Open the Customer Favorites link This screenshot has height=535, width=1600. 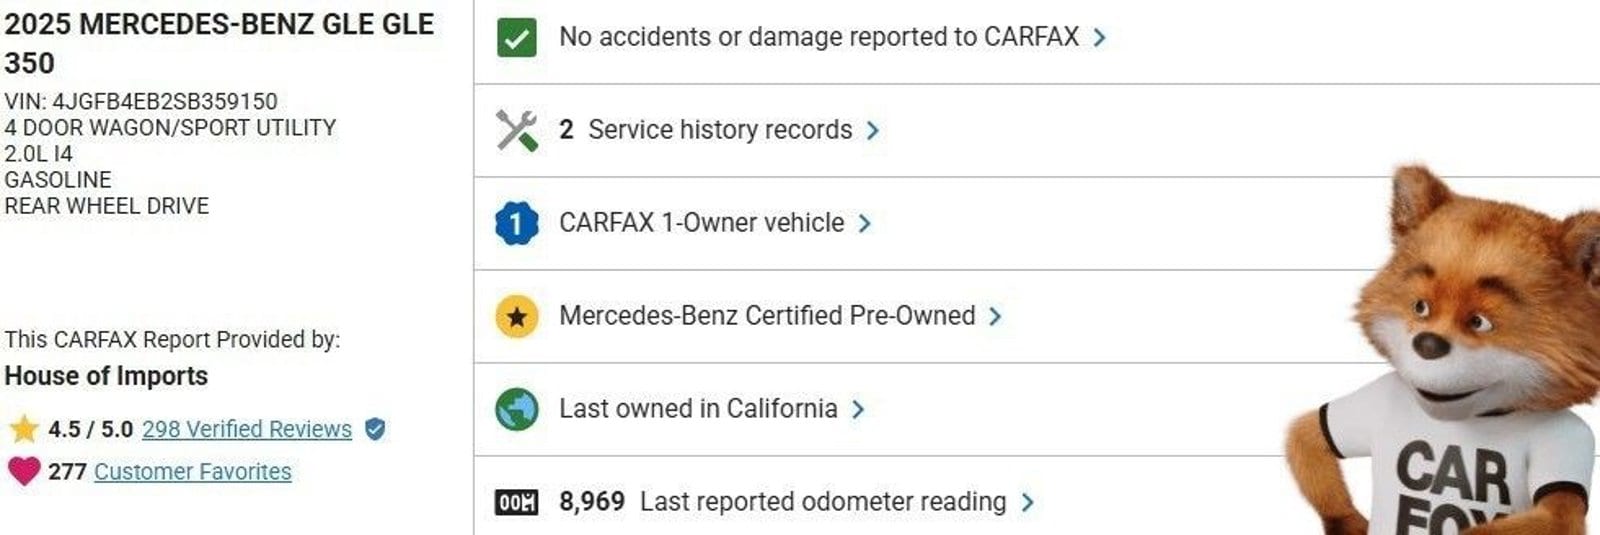click(x=193, y=471)
